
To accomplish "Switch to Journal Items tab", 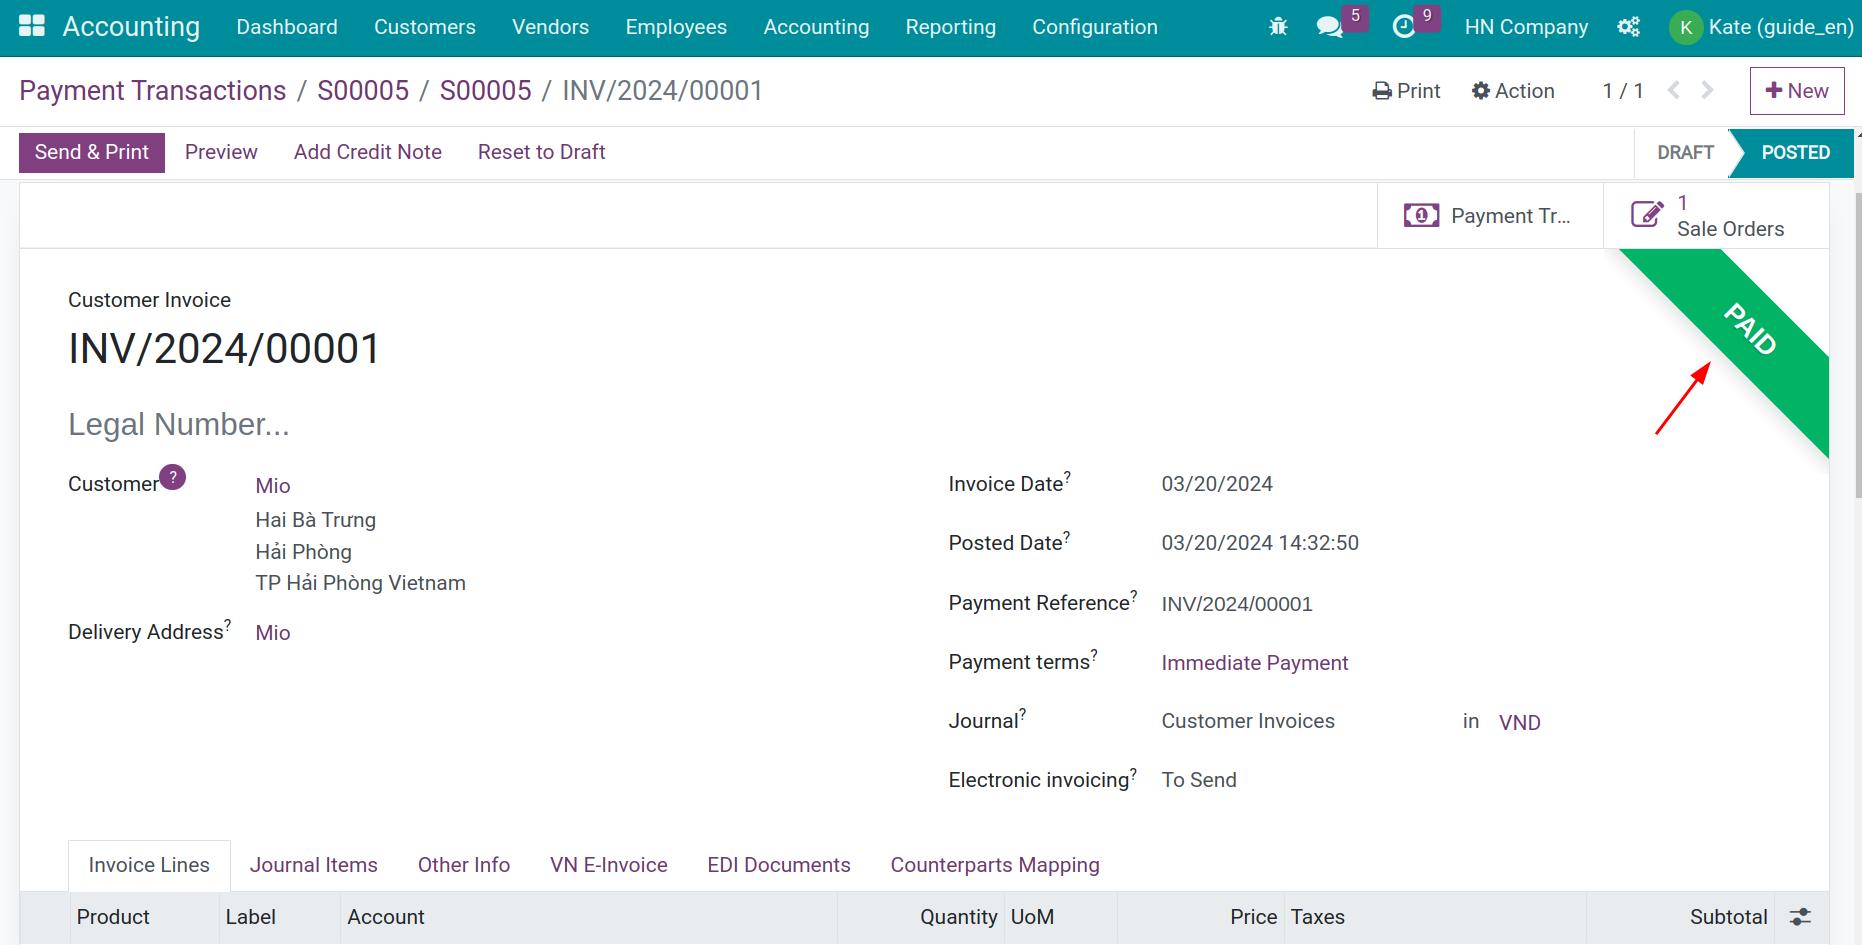I will coord(314,865).
